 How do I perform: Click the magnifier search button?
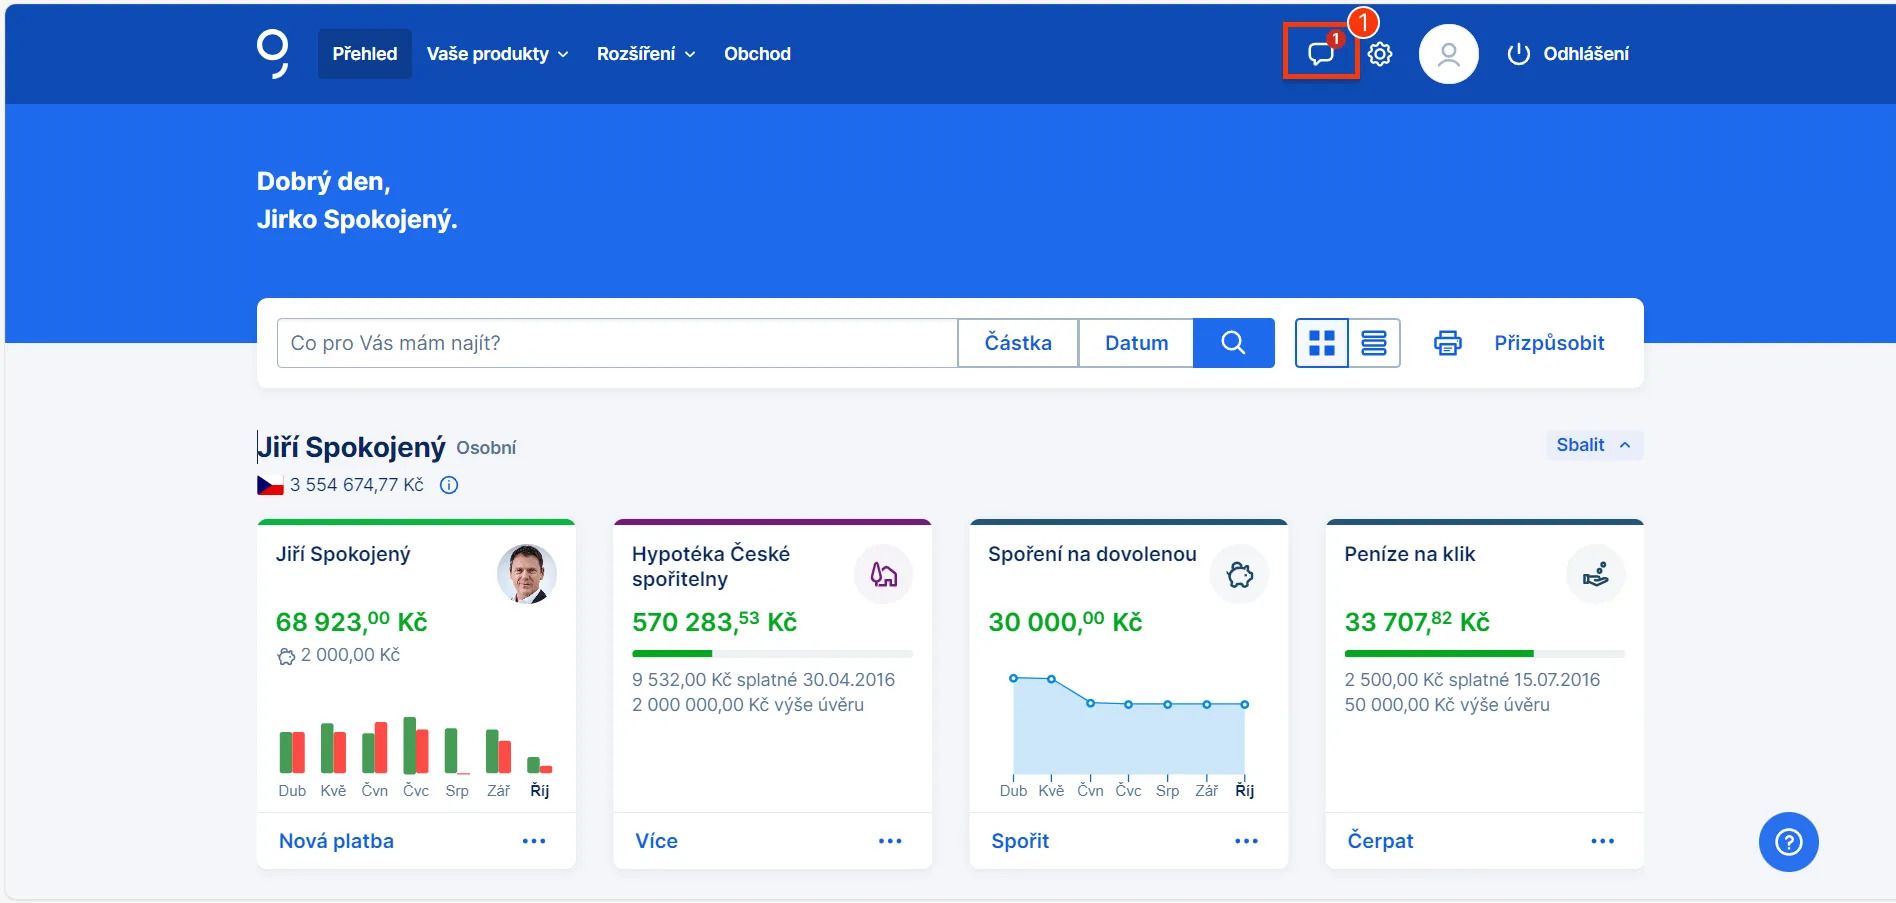click(x=1233, y=343)
